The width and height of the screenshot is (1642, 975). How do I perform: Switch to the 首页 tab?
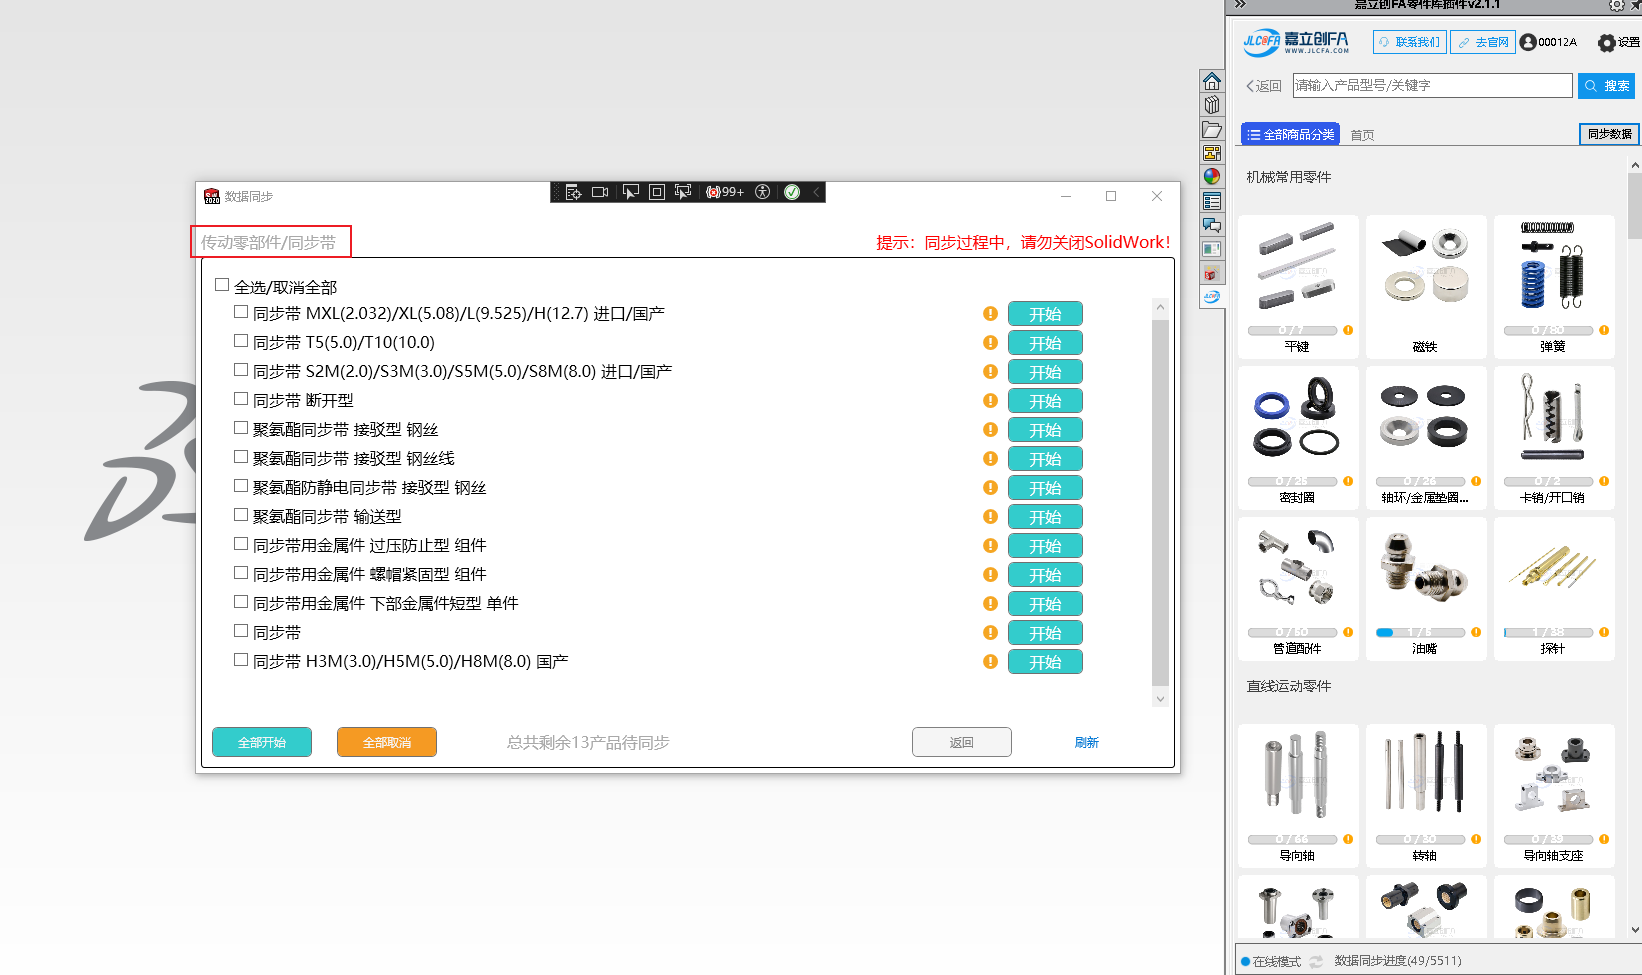coord(1362,135)
